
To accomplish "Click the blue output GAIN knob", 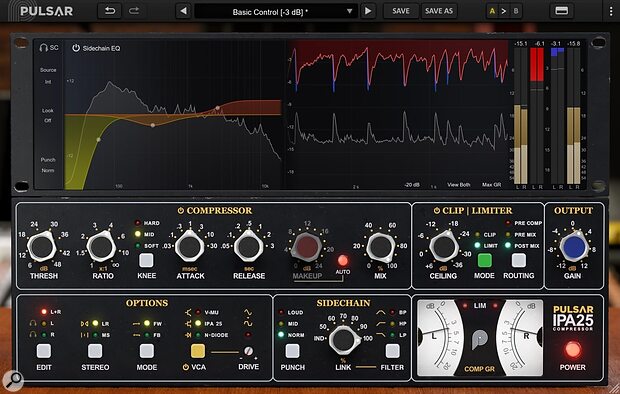I will pyautogui.click(x=574, y=246).
